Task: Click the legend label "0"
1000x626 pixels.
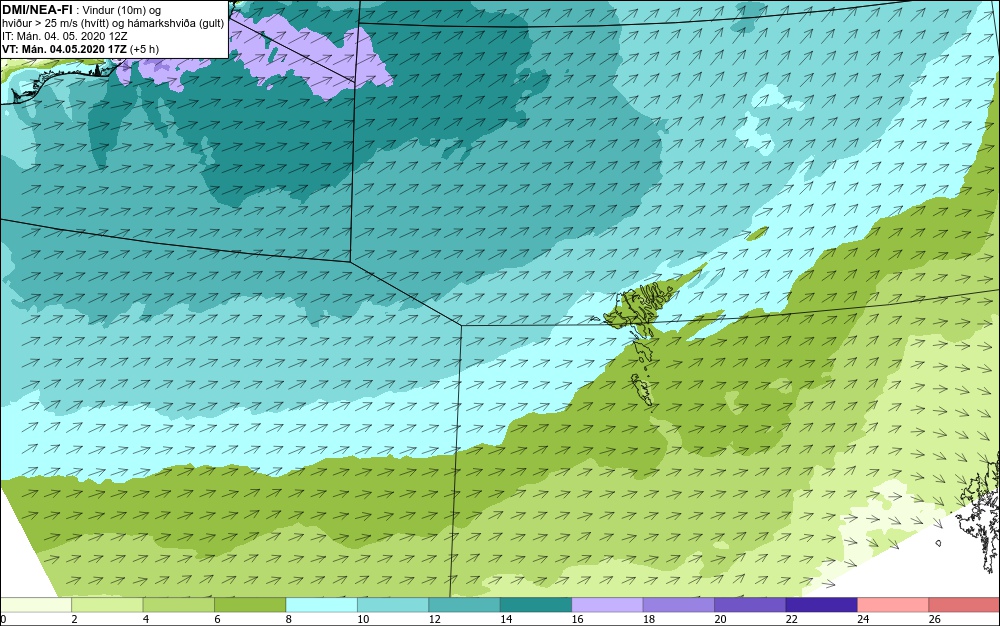Action: 3,619
